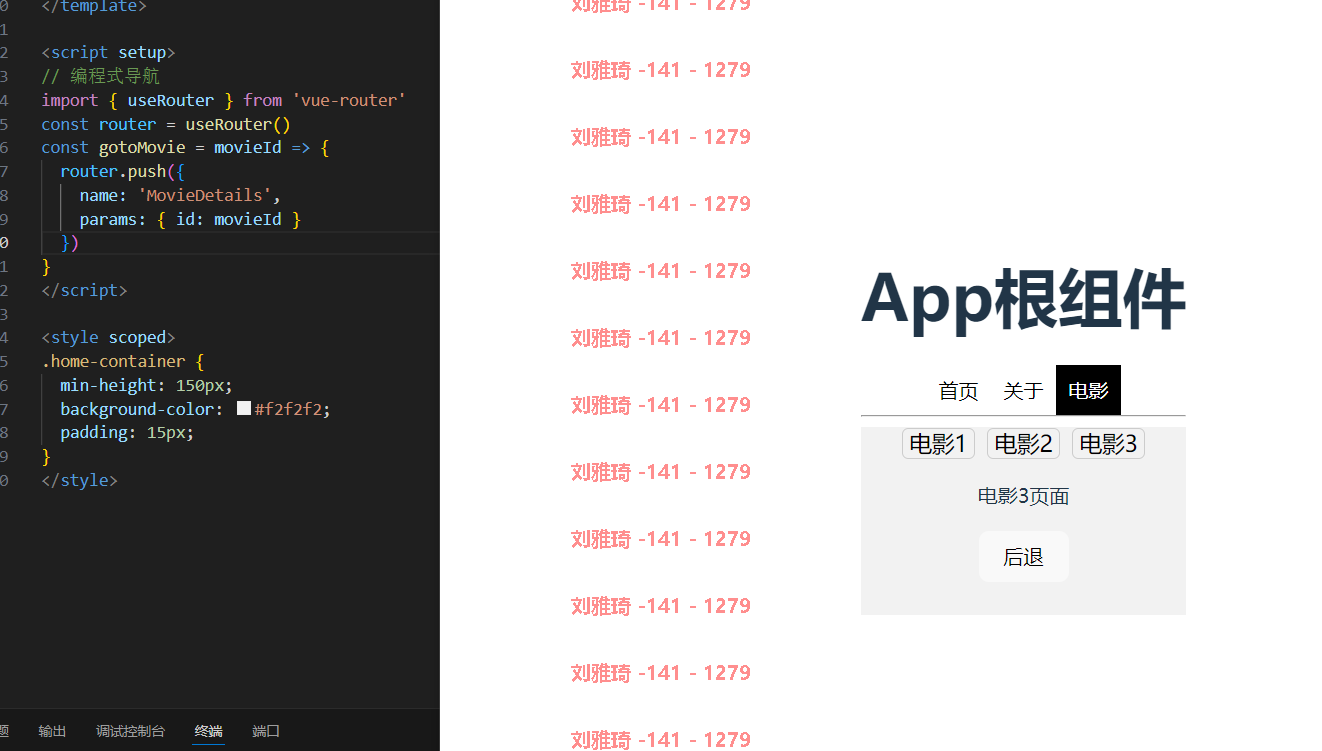Switch to the 调试控制台 panel tab

pyautogui.click(x=130, y=731)
